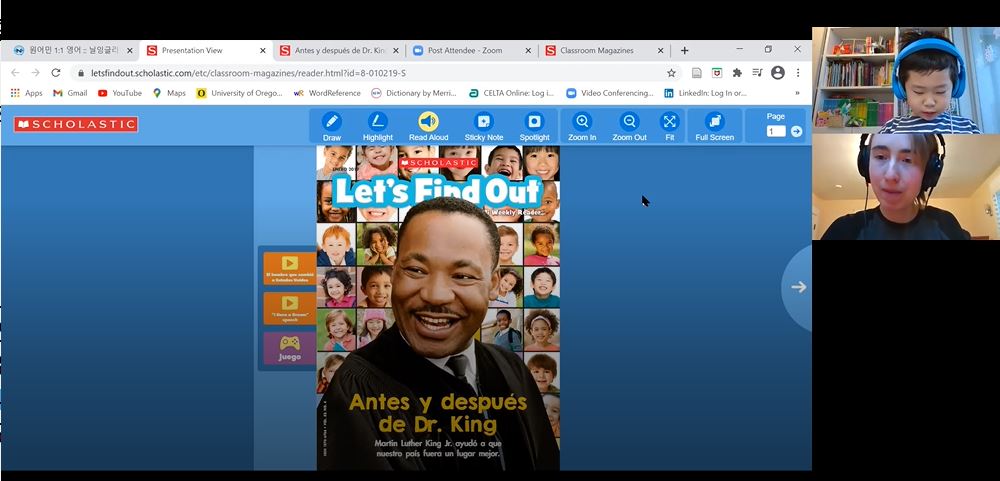Click the Zoom In magnifier
Viewport: 1000px width, 481px height.
click(582, 126)
